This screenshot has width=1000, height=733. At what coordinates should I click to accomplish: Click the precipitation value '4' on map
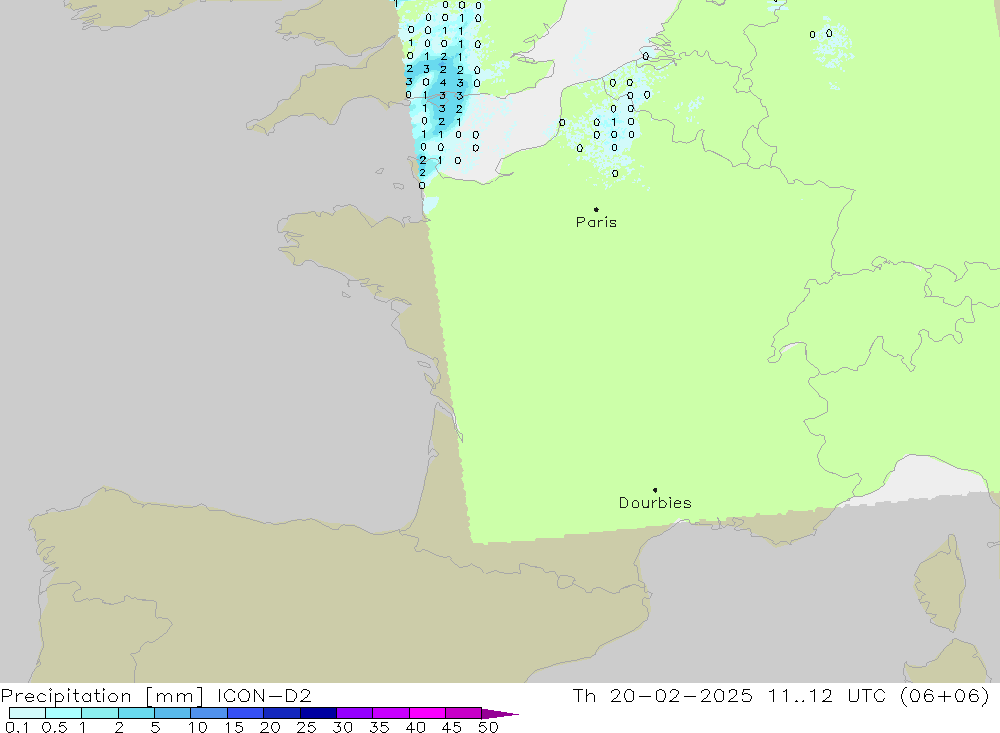click(x=443, y=82)
